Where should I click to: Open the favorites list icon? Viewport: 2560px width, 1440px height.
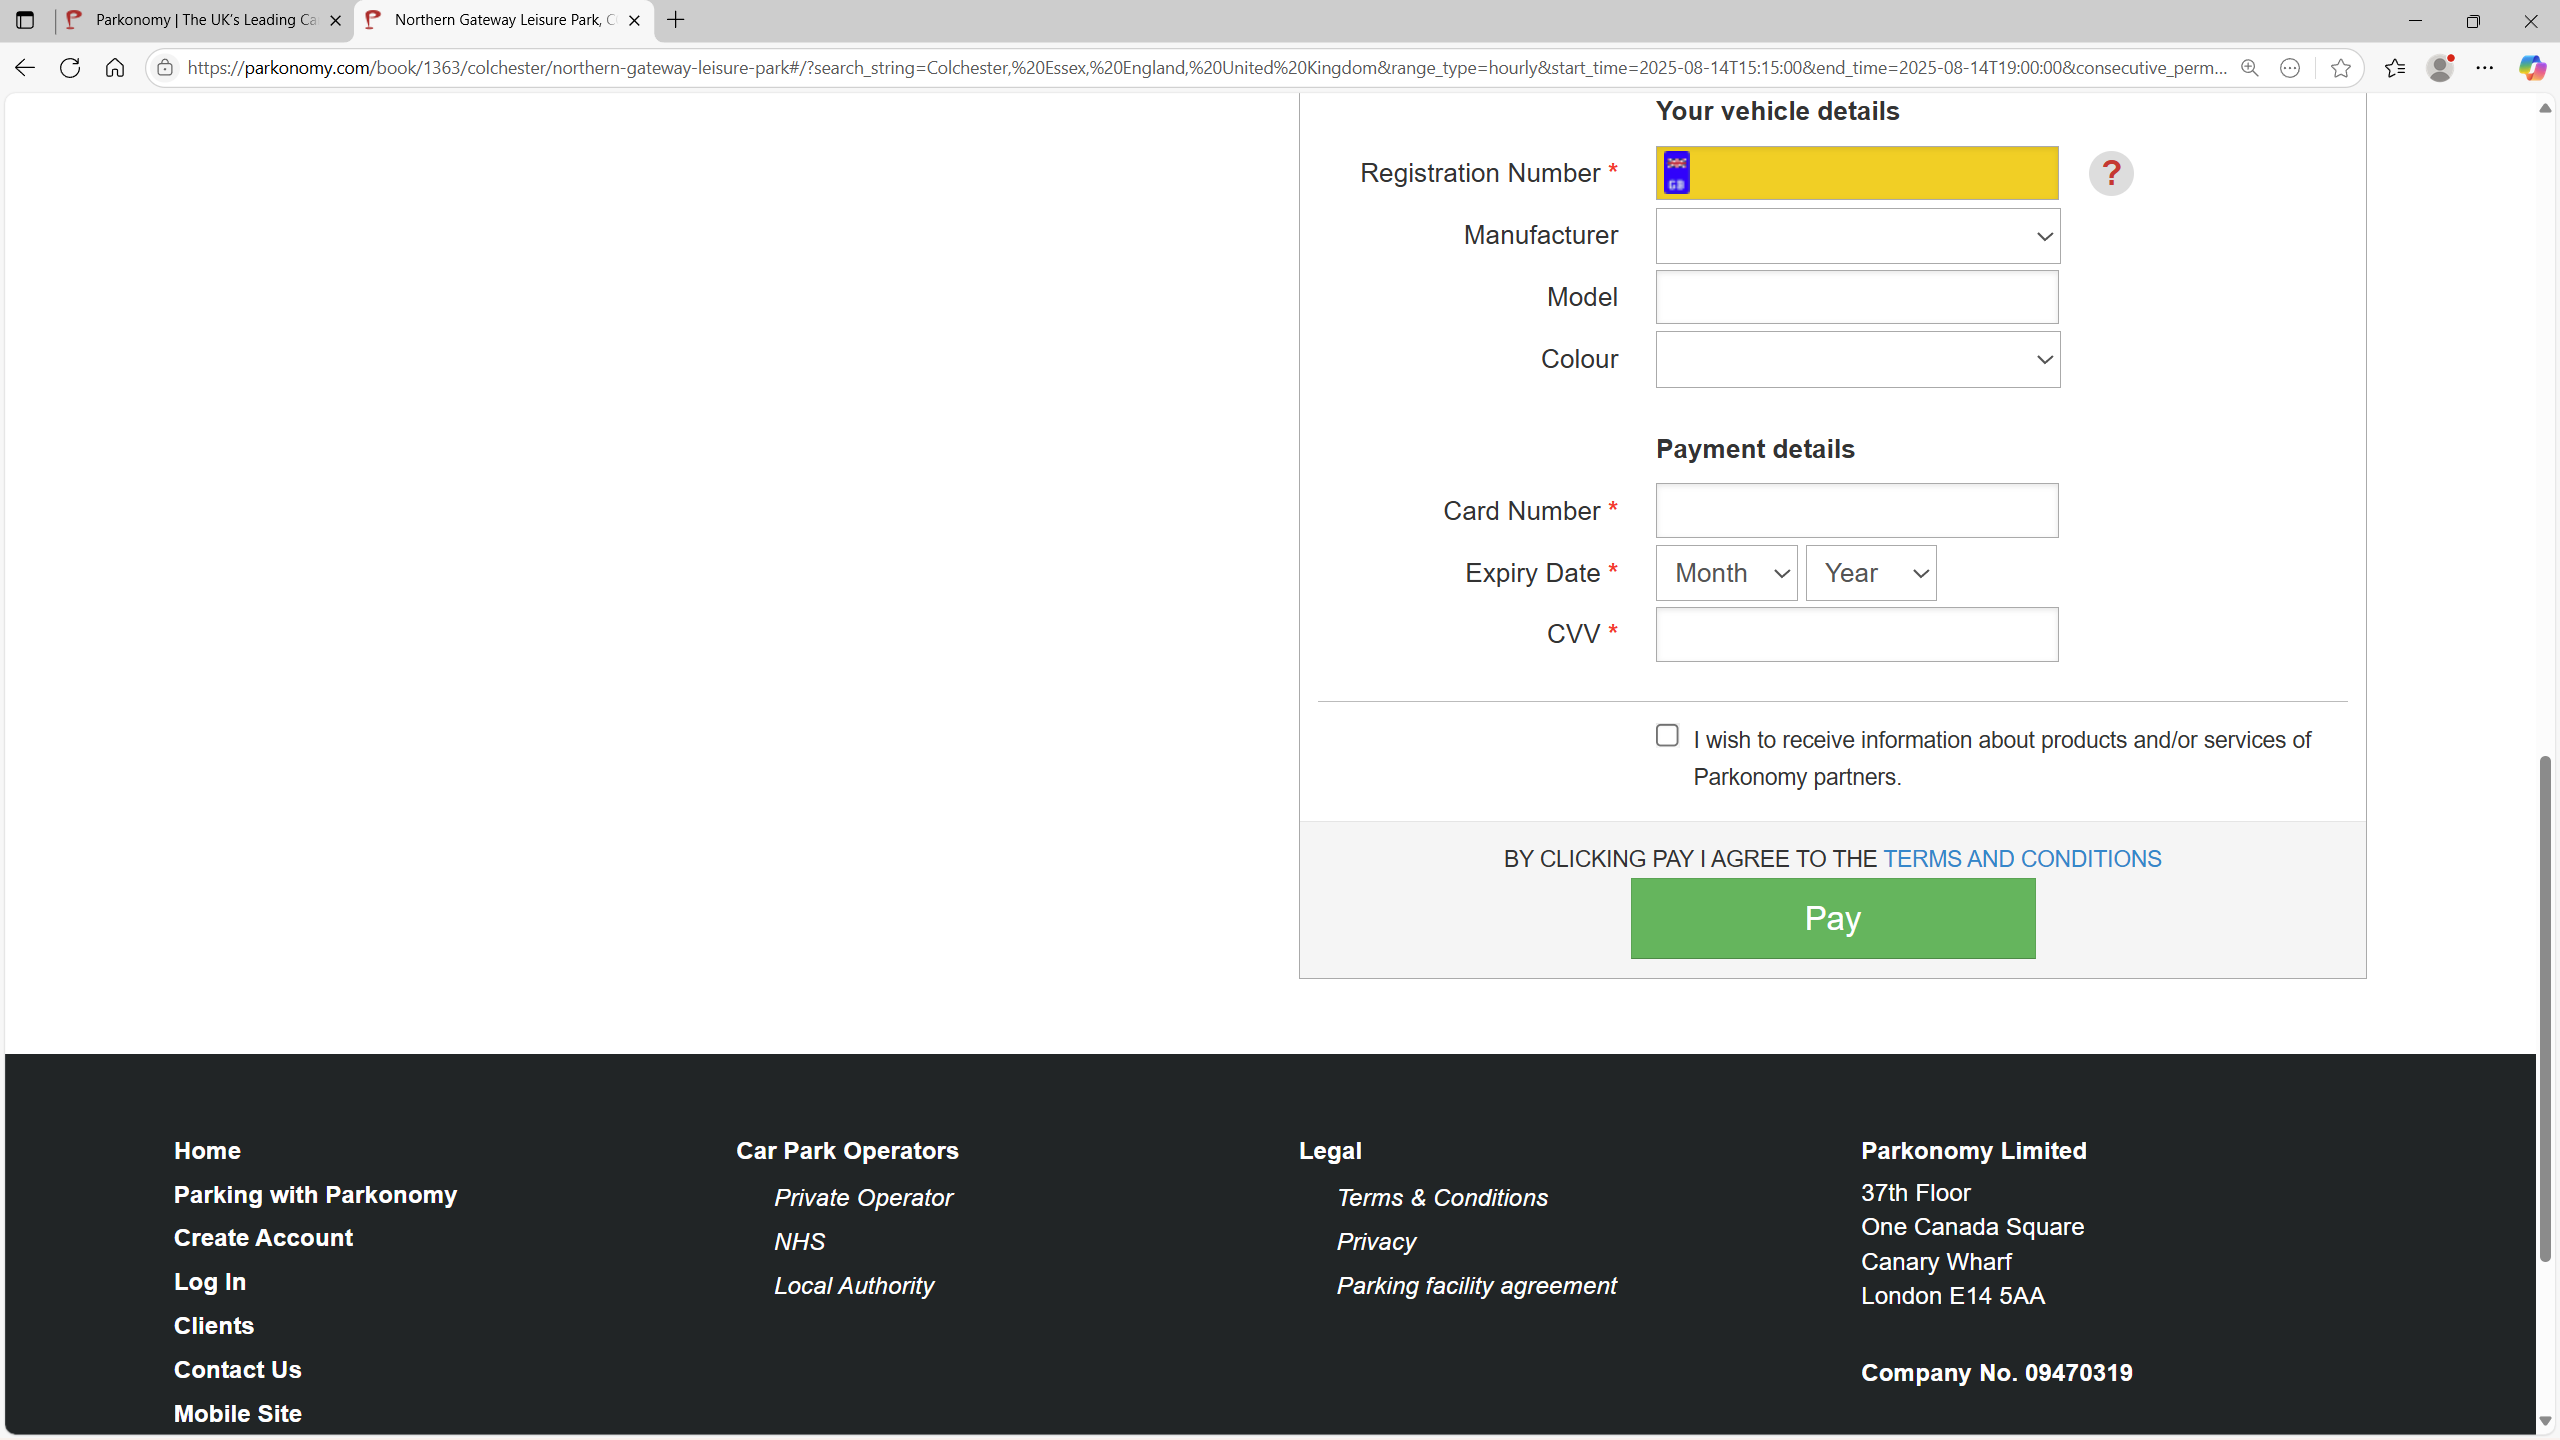2394,68
